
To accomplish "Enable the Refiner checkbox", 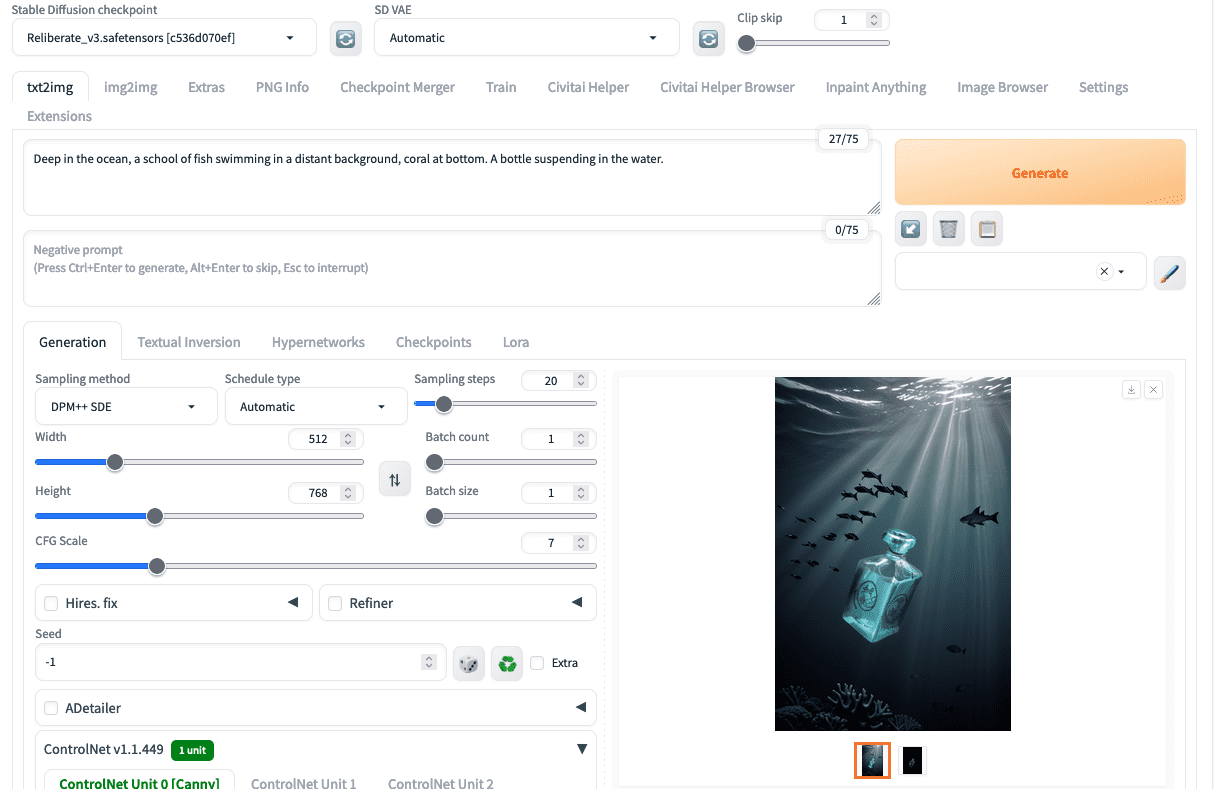I will tap(336, 603).
